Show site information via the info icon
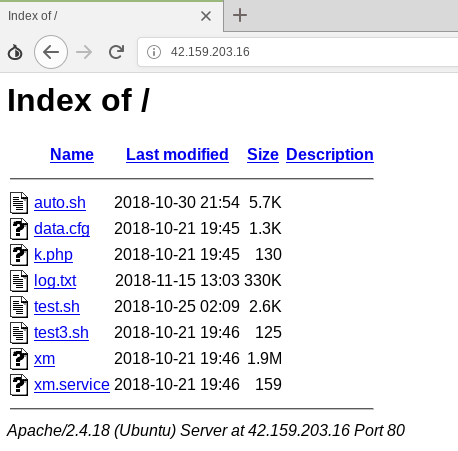458x451 pixels. coord(154,52)
